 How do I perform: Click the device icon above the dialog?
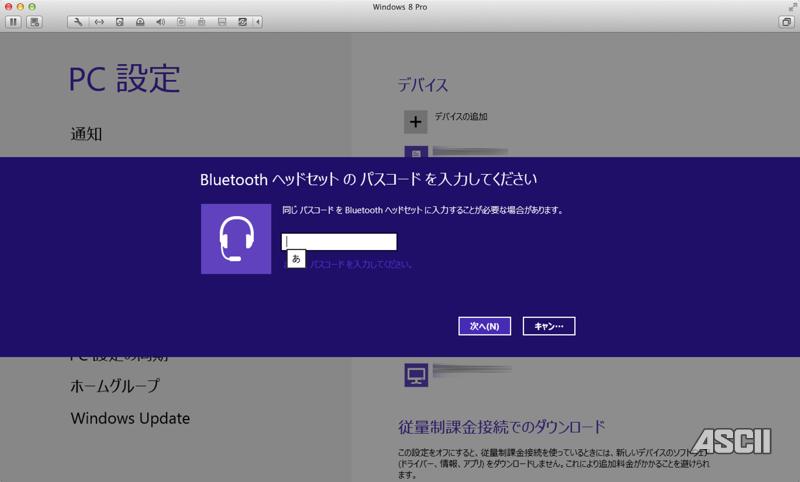tap(416, 151)
